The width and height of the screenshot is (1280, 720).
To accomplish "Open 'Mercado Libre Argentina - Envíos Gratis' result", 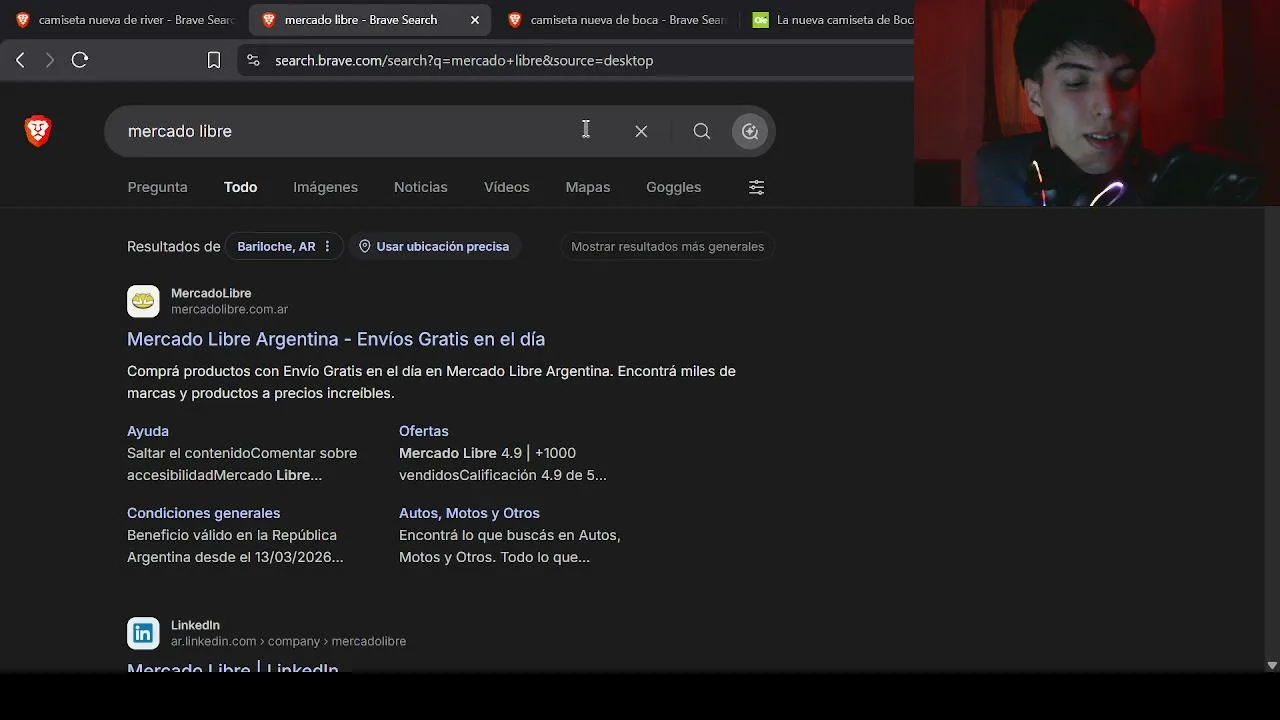I will click(336, 339).
